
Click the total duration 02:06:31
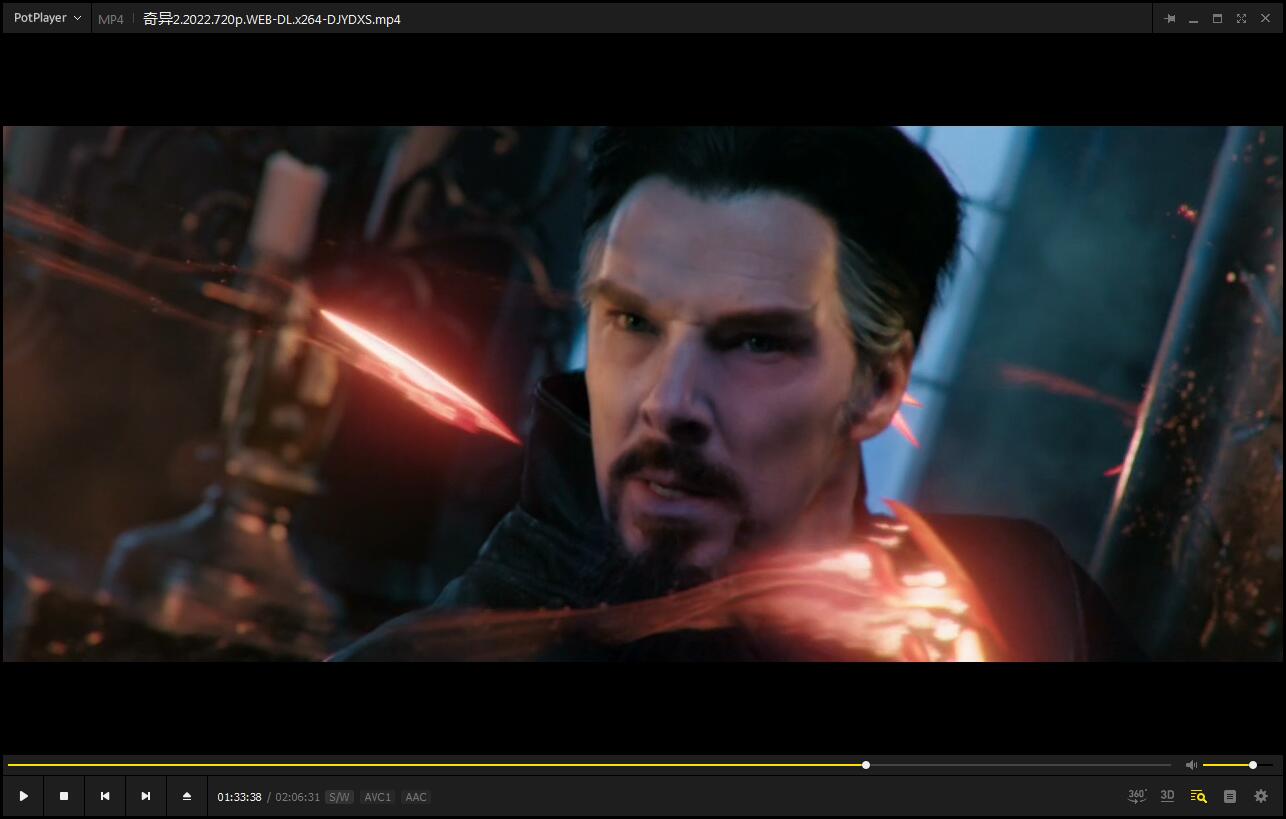click(298, 797)
